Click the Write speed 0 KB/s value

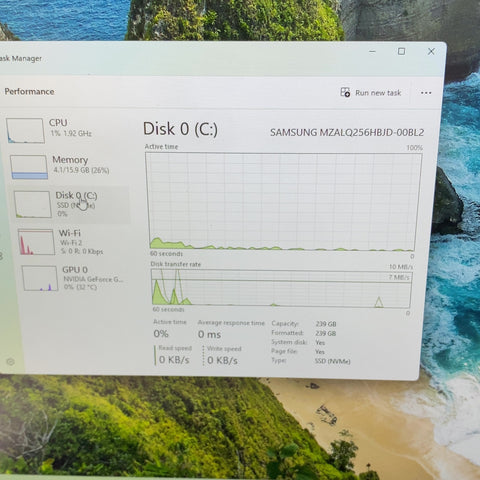click(223, 360)
